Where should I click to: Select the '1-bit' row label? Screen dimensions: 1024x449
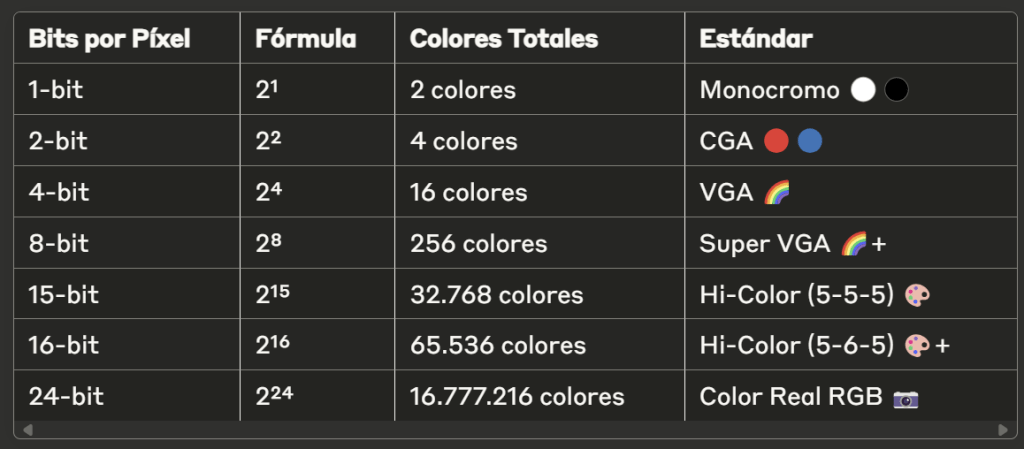tap(56, 90)
